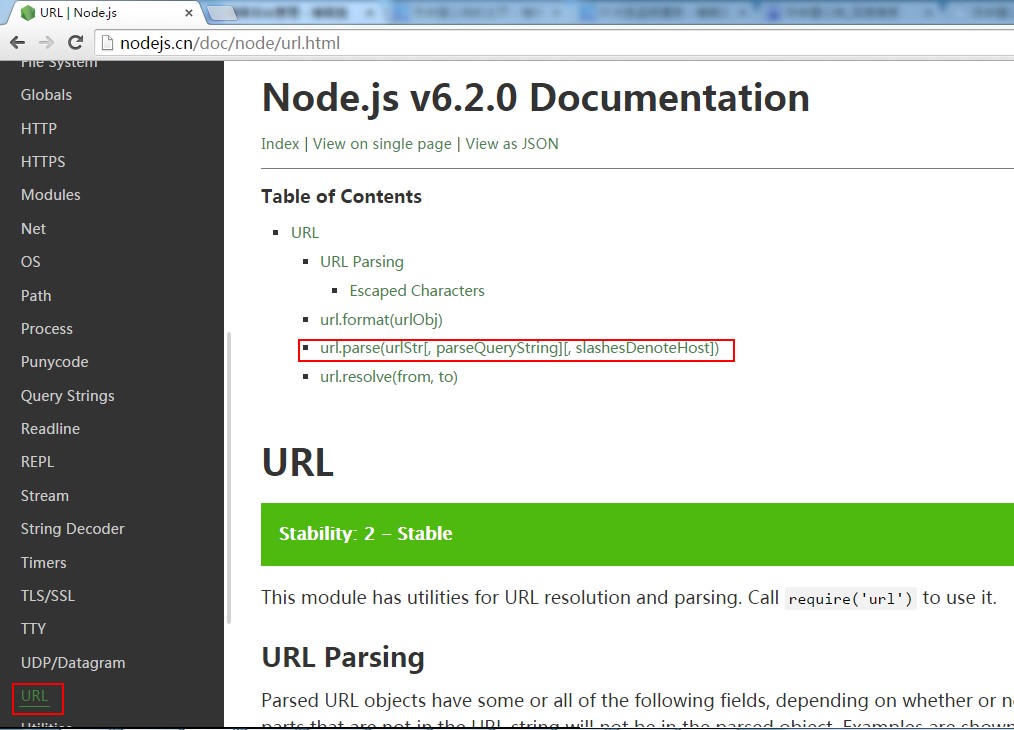Focus the address bar showing nodejs.cn/doc/node/url.html
Viewport: 1014px width, 730px height.
click(x=556, y=43)
